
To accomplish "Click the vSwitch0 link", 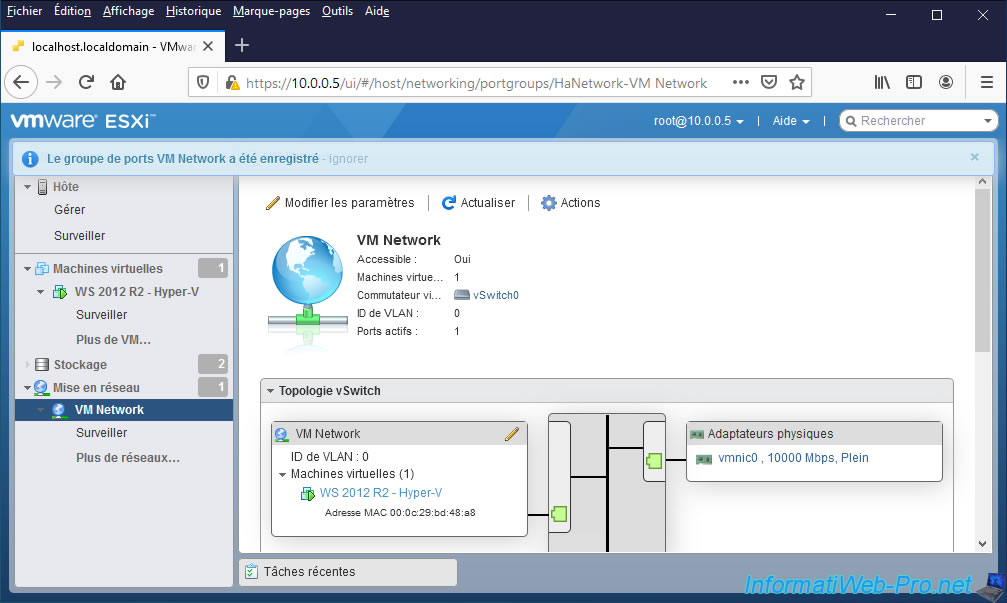I will (495, 295).
